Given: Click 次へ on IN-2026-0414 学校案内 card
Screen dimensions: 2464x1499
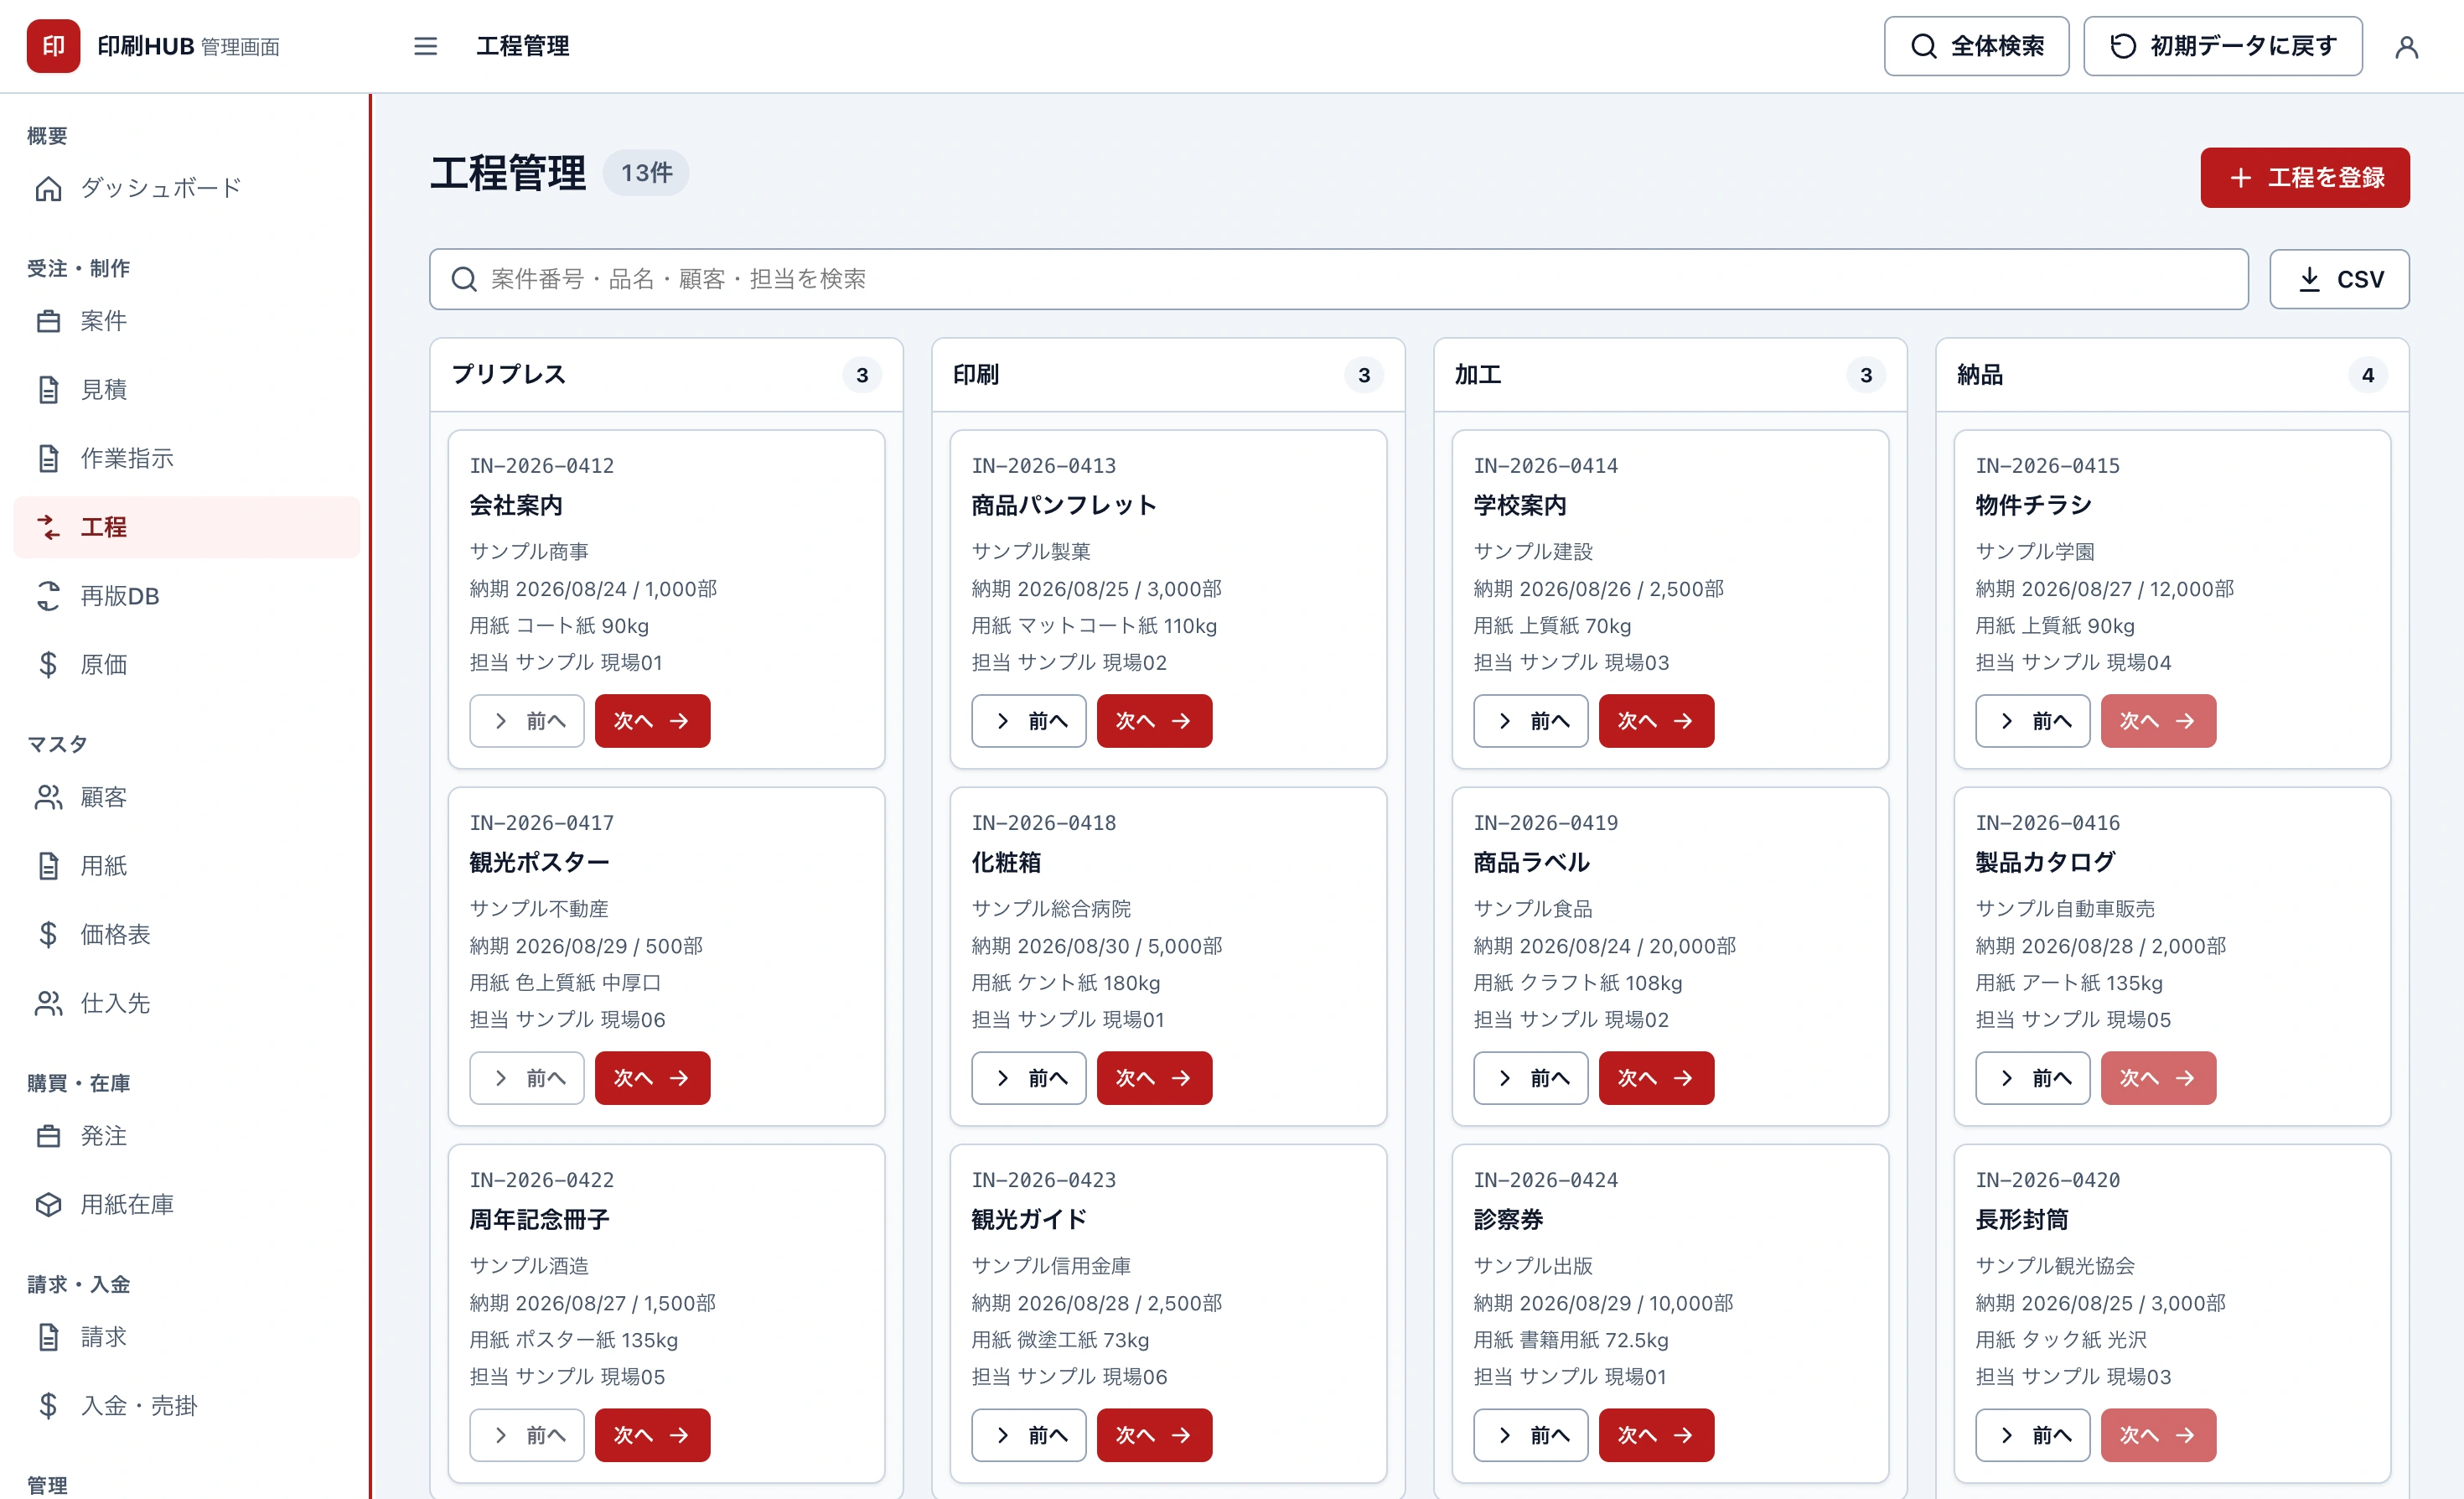Looking at the screenshot, I should tap(1656, 721).
